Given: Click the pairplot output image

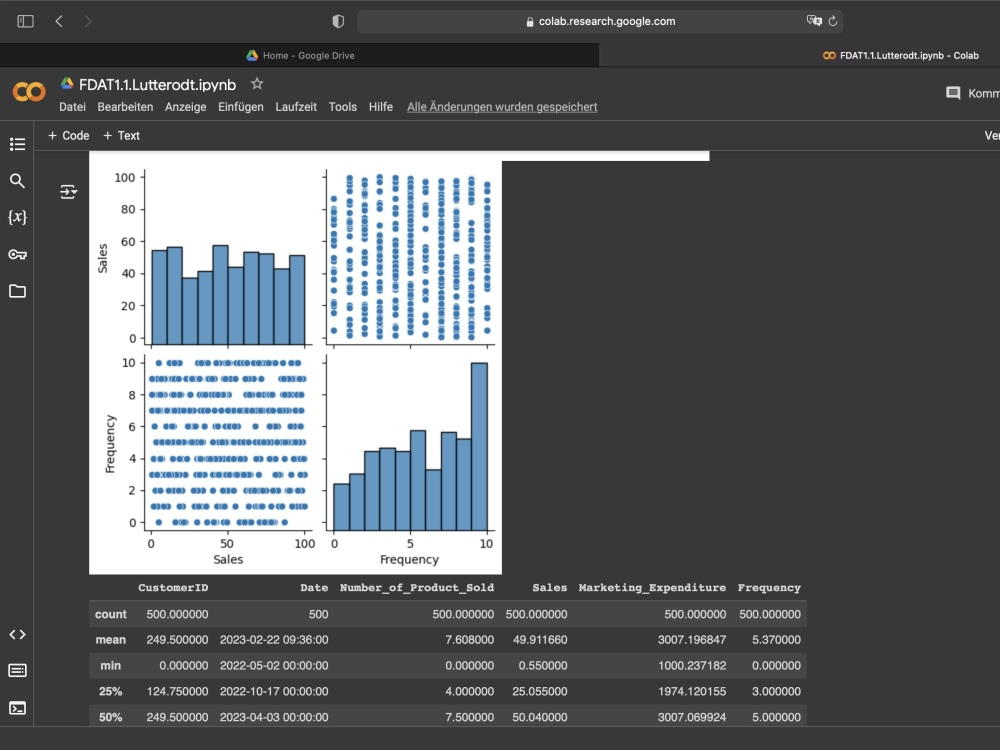Looking at the screenshot, I should click(295, 367).
